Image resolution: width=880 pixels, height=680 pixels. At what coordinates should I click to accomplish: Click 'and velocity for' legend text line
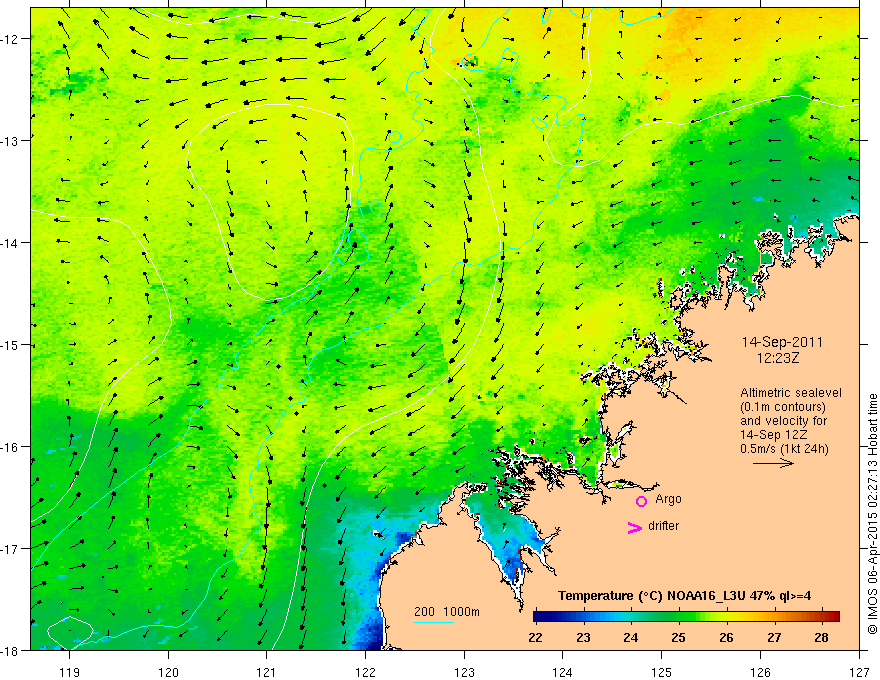783,421
